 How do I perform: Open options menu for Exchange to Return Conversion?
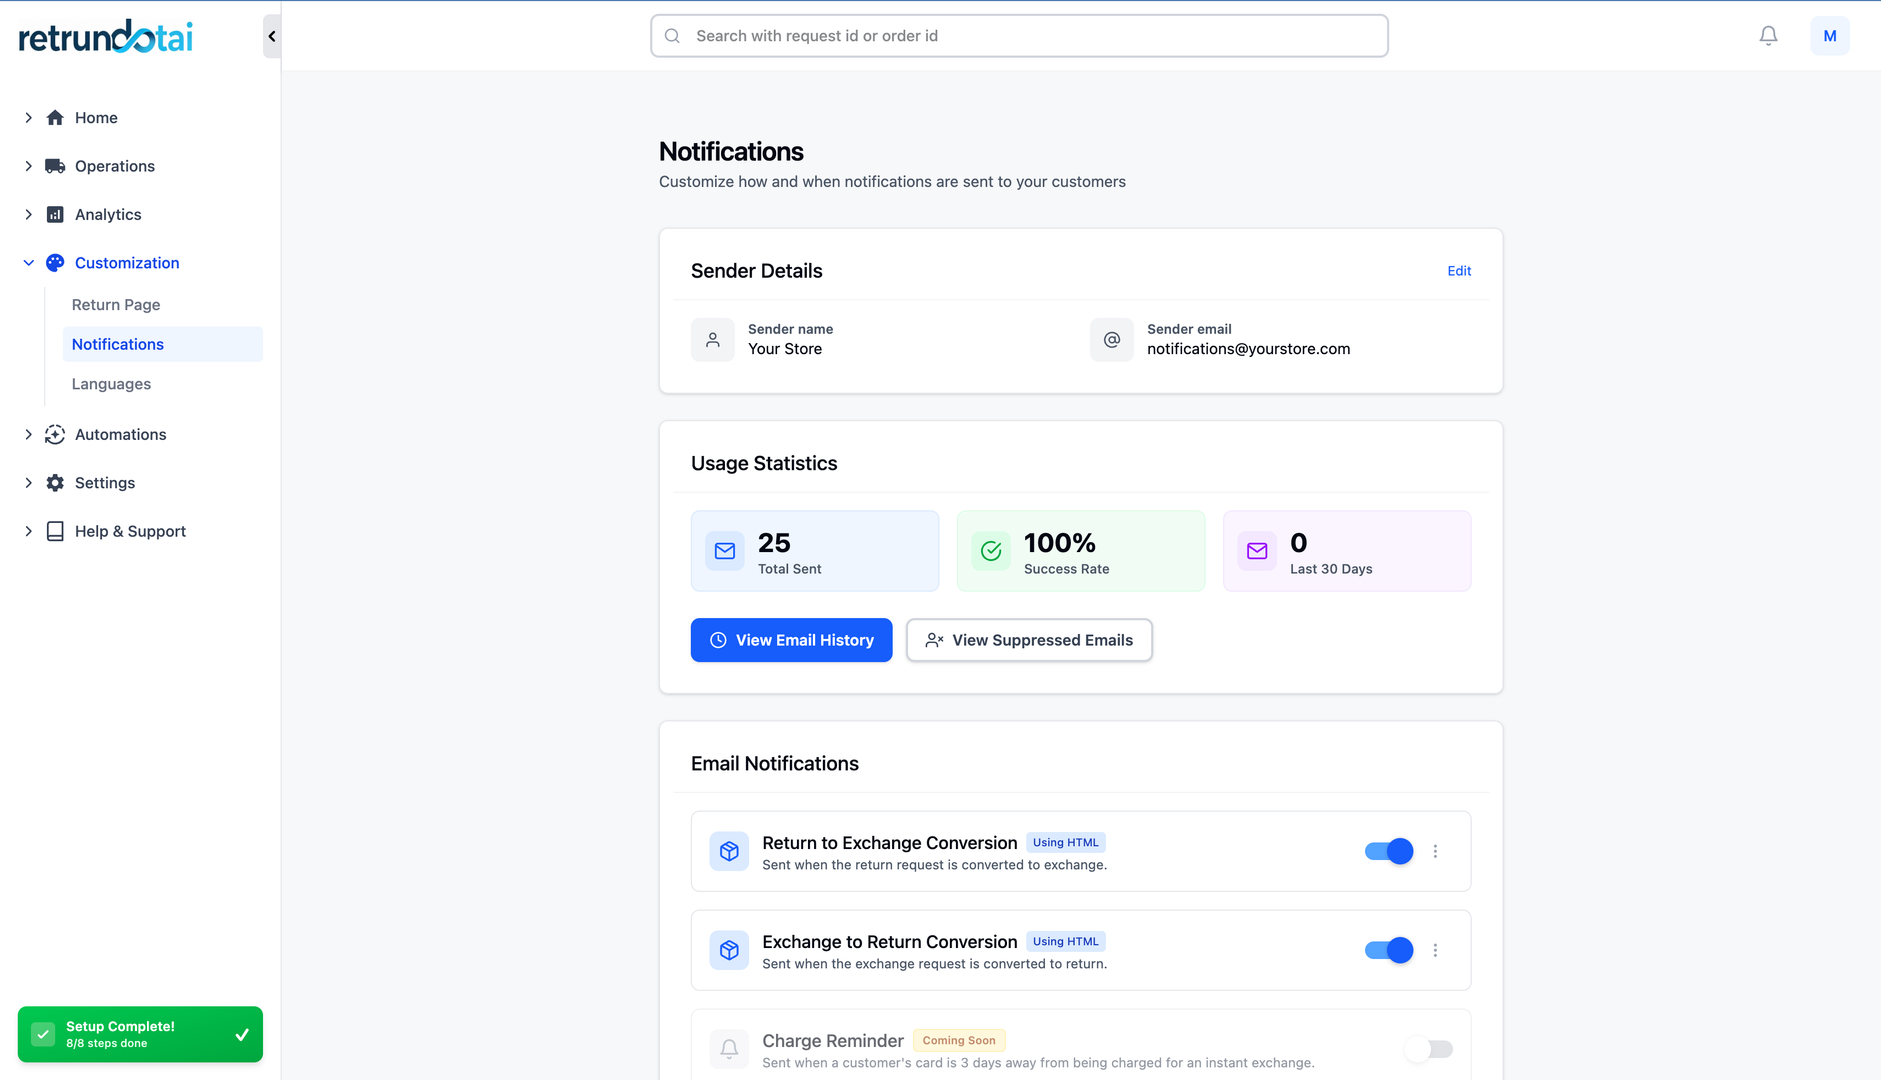(1435, 950)
